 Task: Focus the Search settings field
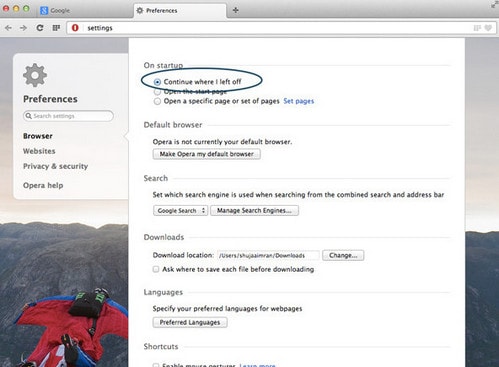[x=68, y=116]
